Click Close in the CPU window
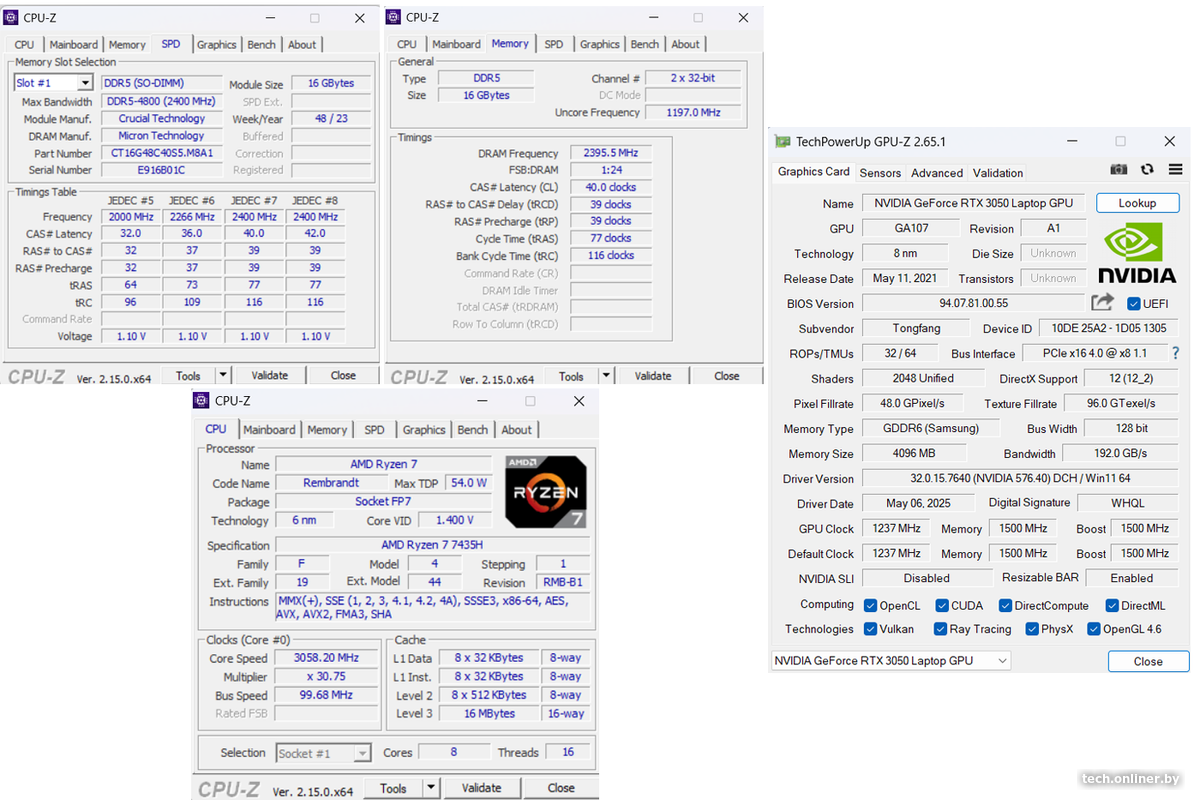Viewport: 1200px width, 800px height. pyautogui.click(x=561, y=787)
